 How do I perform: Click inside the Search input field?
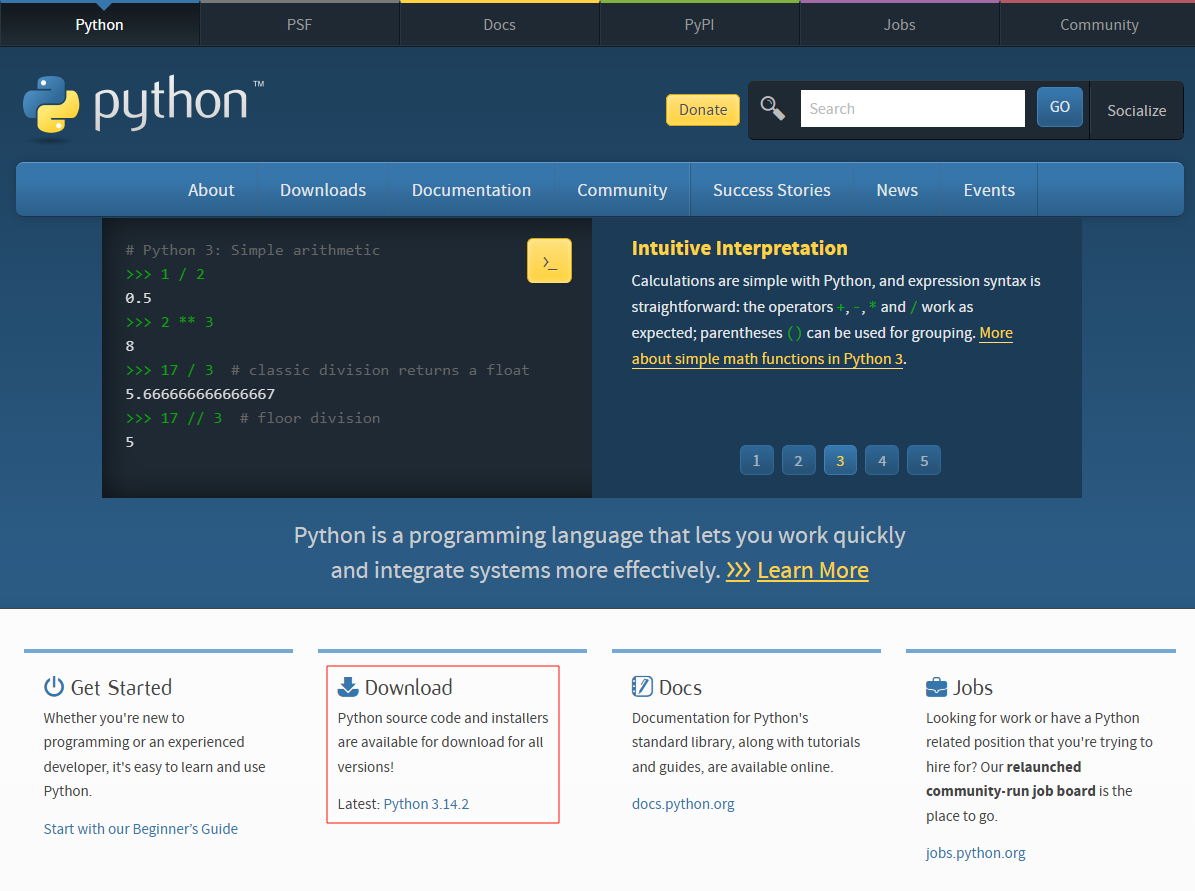coord(911,108)
